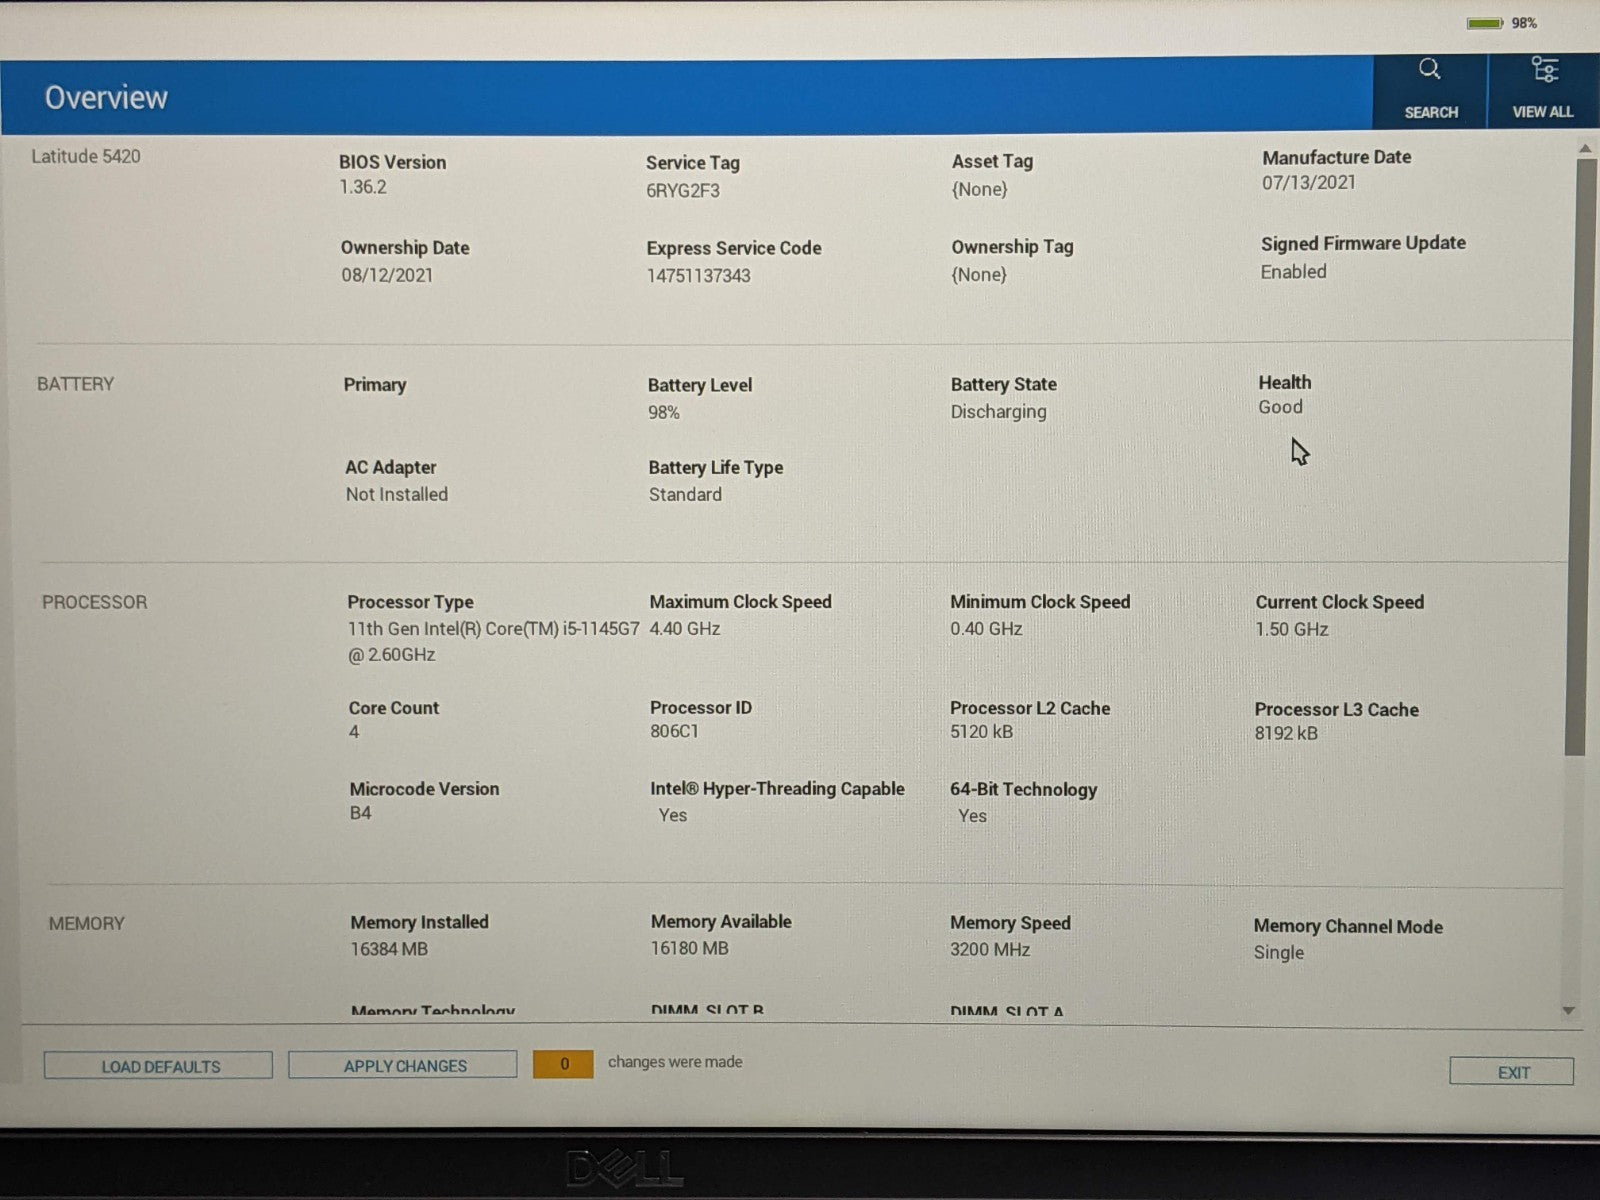Select the PROCESSOR section heading
1600x1200 pixels.
click(94, 602)
